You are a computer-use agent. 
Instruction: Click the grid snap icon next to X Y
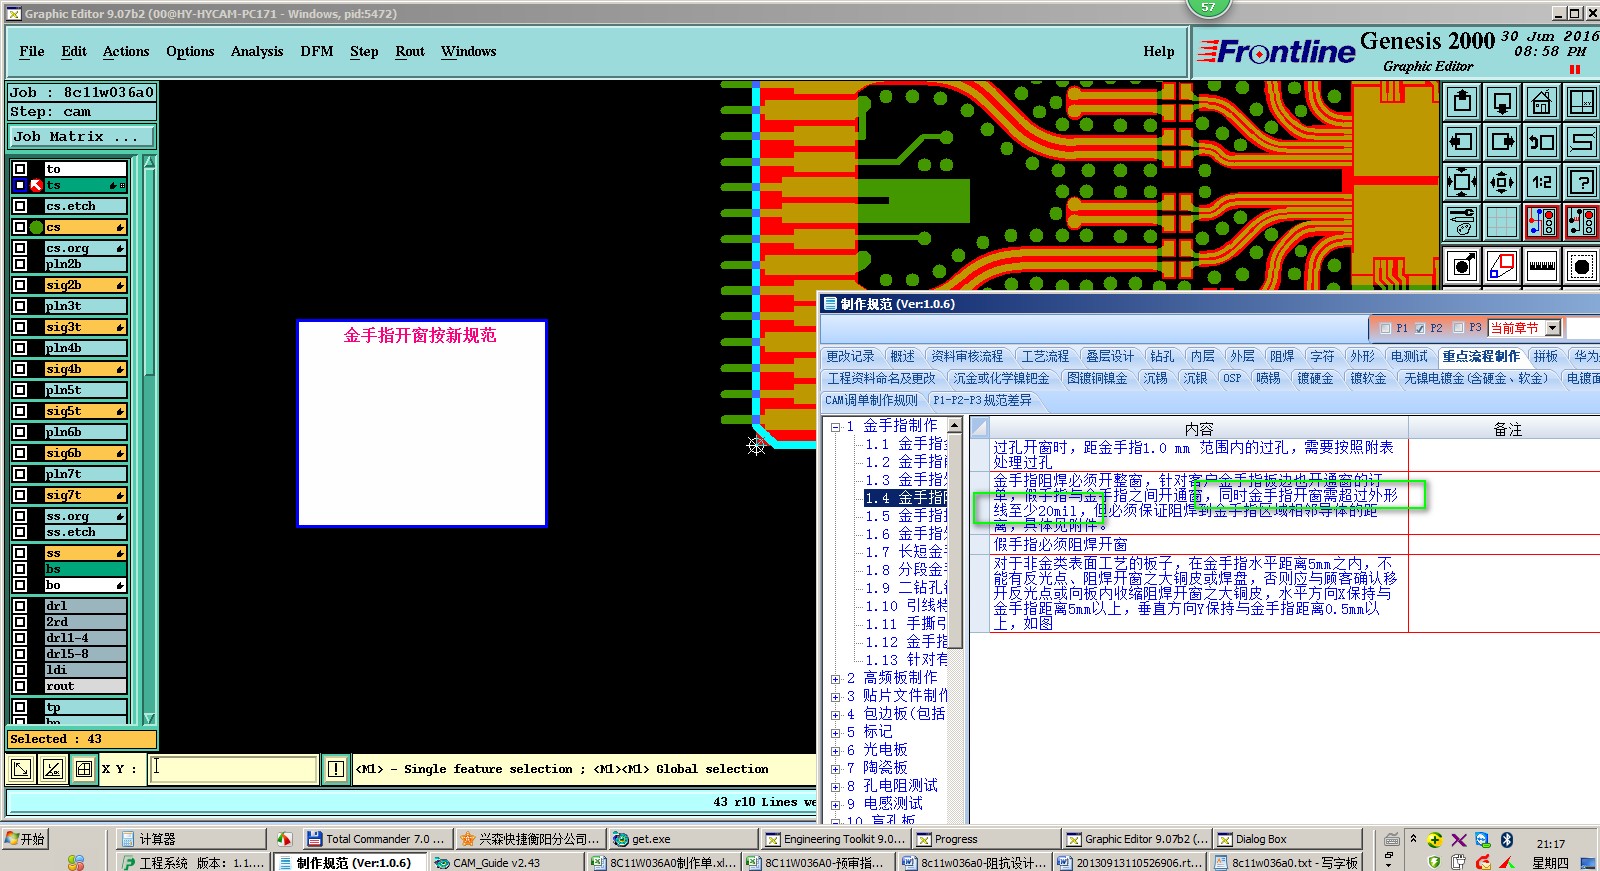(x=84, y=769)
